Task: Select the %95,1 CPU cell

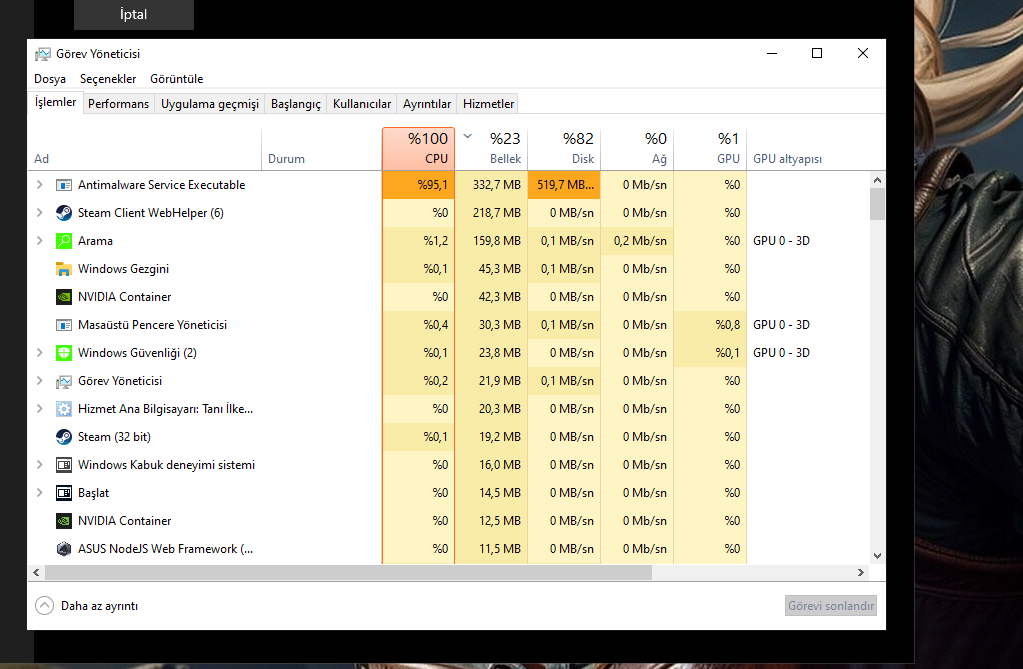Action: (x=418, y=185)
